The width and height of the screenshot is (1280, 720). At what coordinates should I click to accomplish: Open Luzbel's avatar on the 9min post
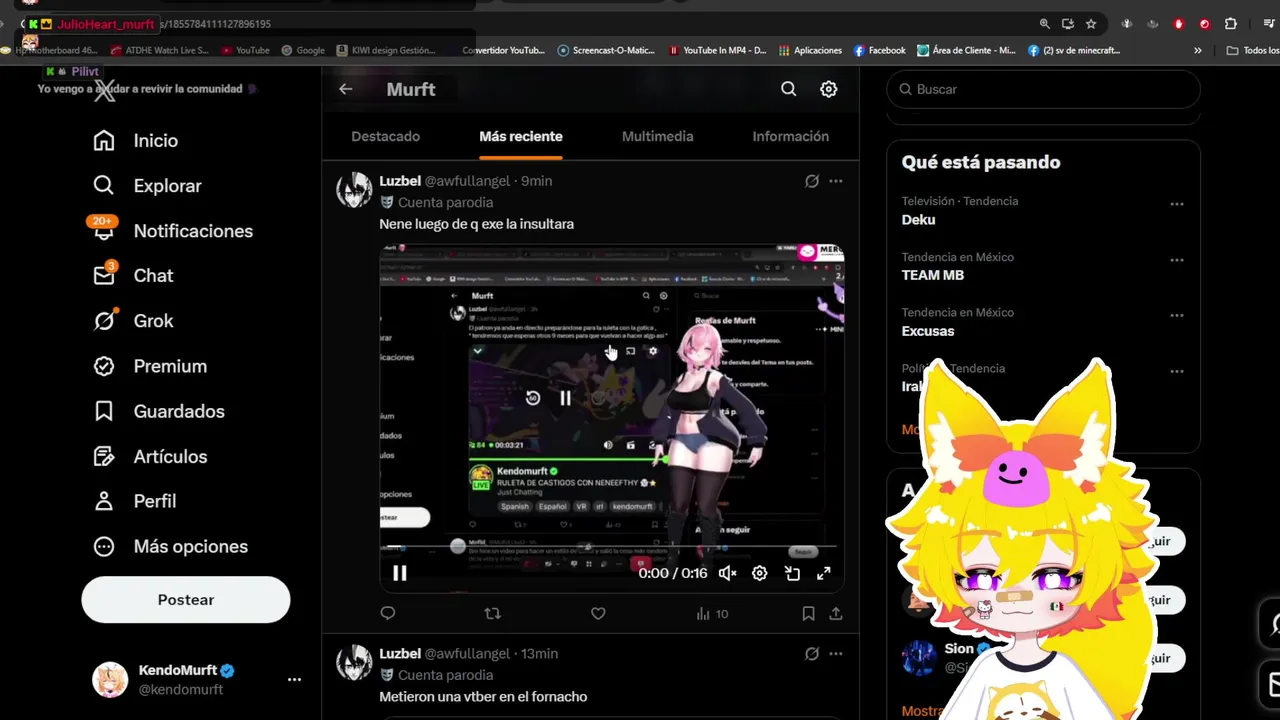point(354,189)
